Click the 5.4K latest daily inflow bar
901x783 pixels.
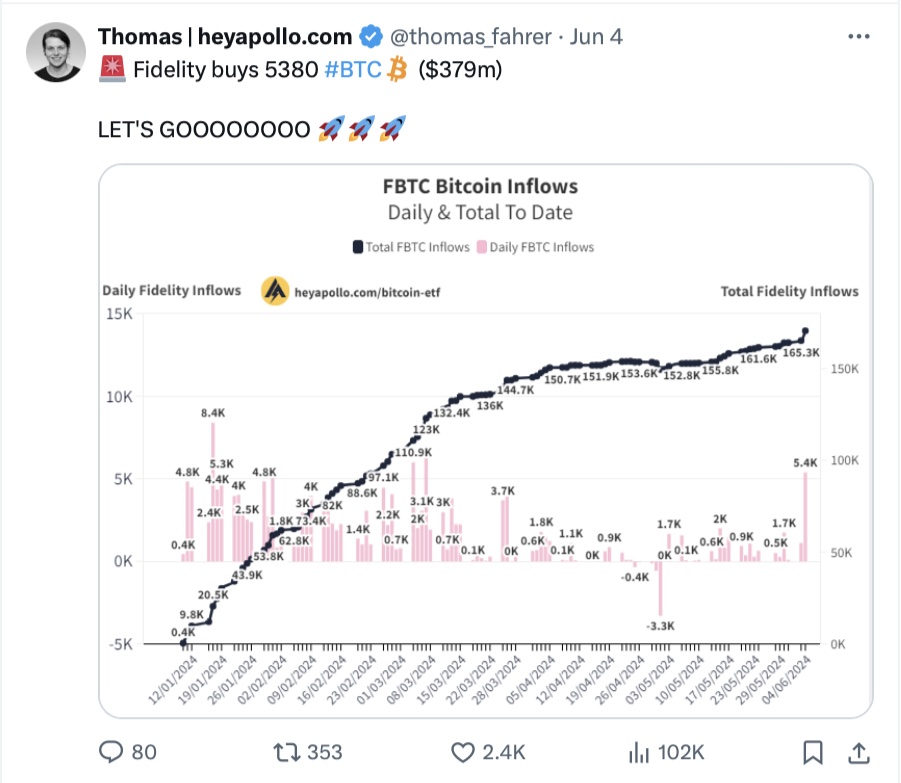(x=806, y=516)
